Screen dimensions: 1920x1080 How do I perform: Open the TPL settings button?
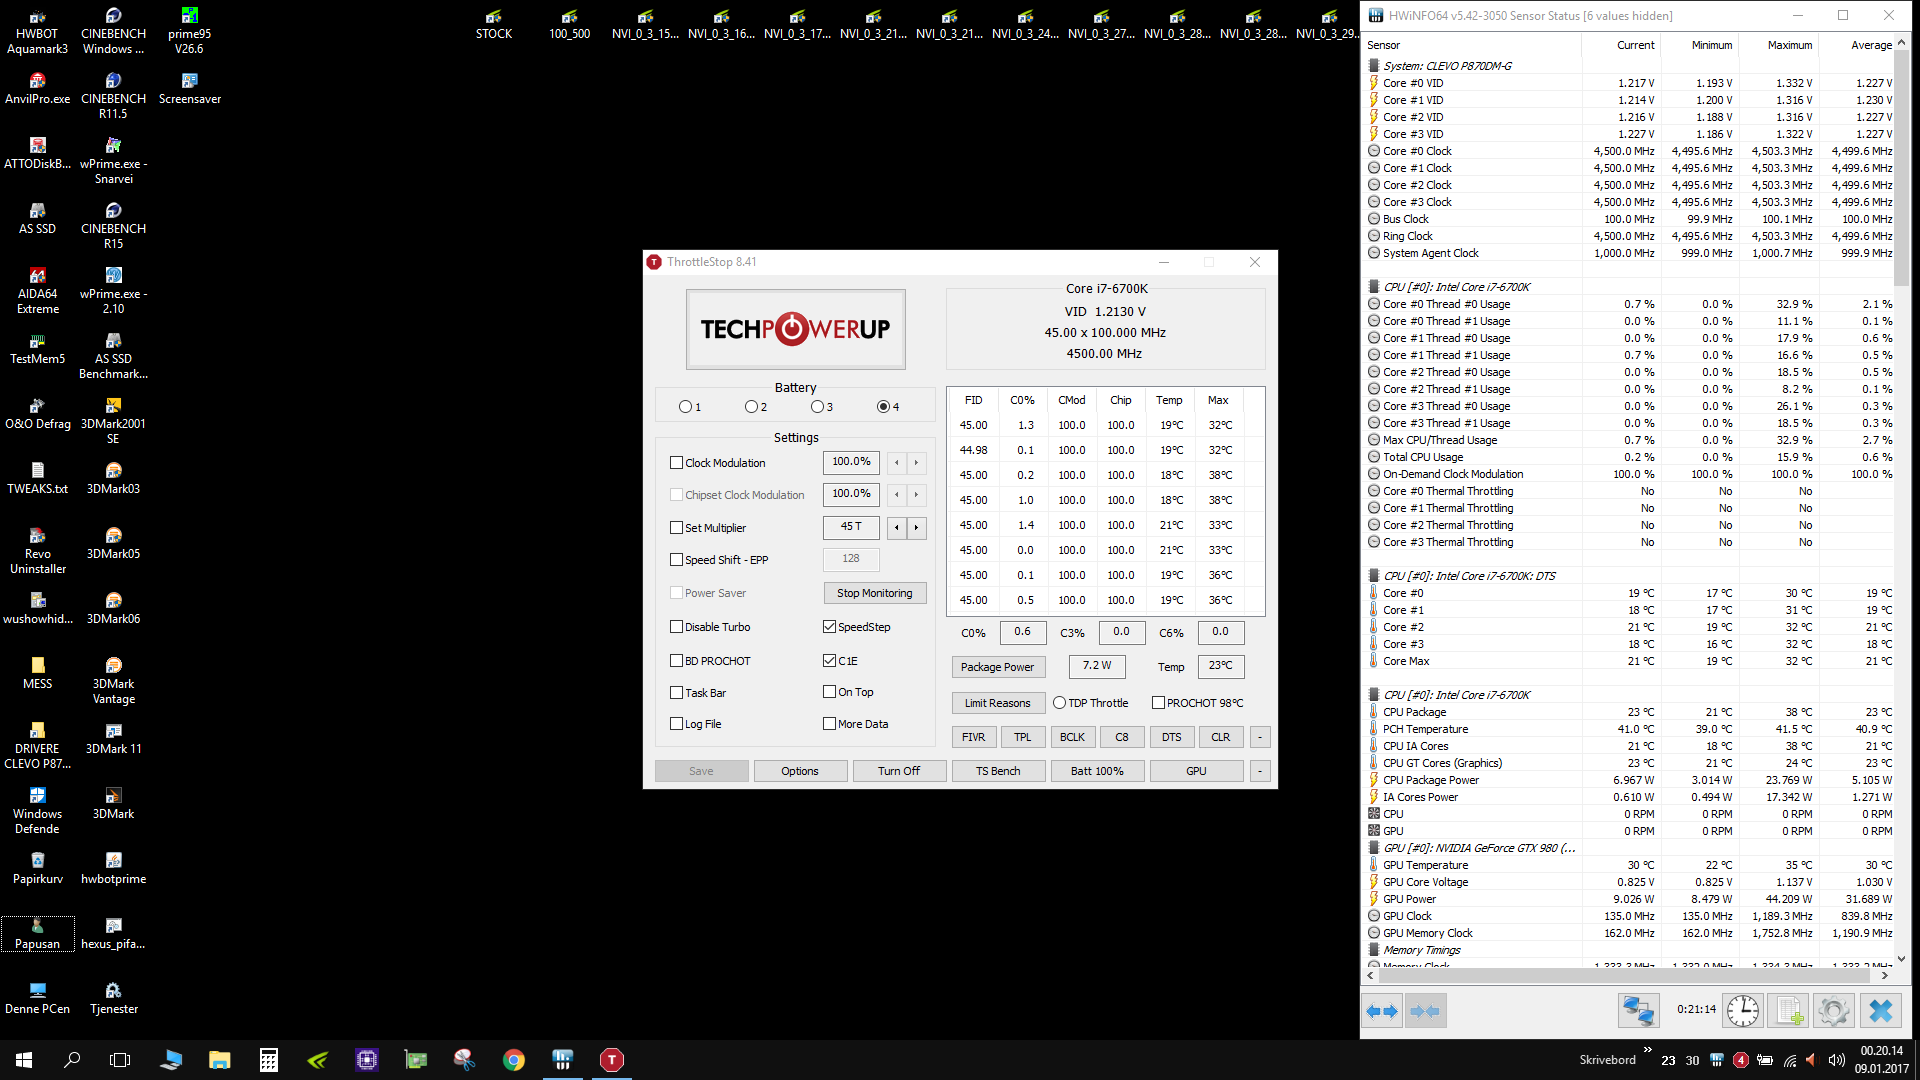pyautogui.click(x=1022, y=737)
